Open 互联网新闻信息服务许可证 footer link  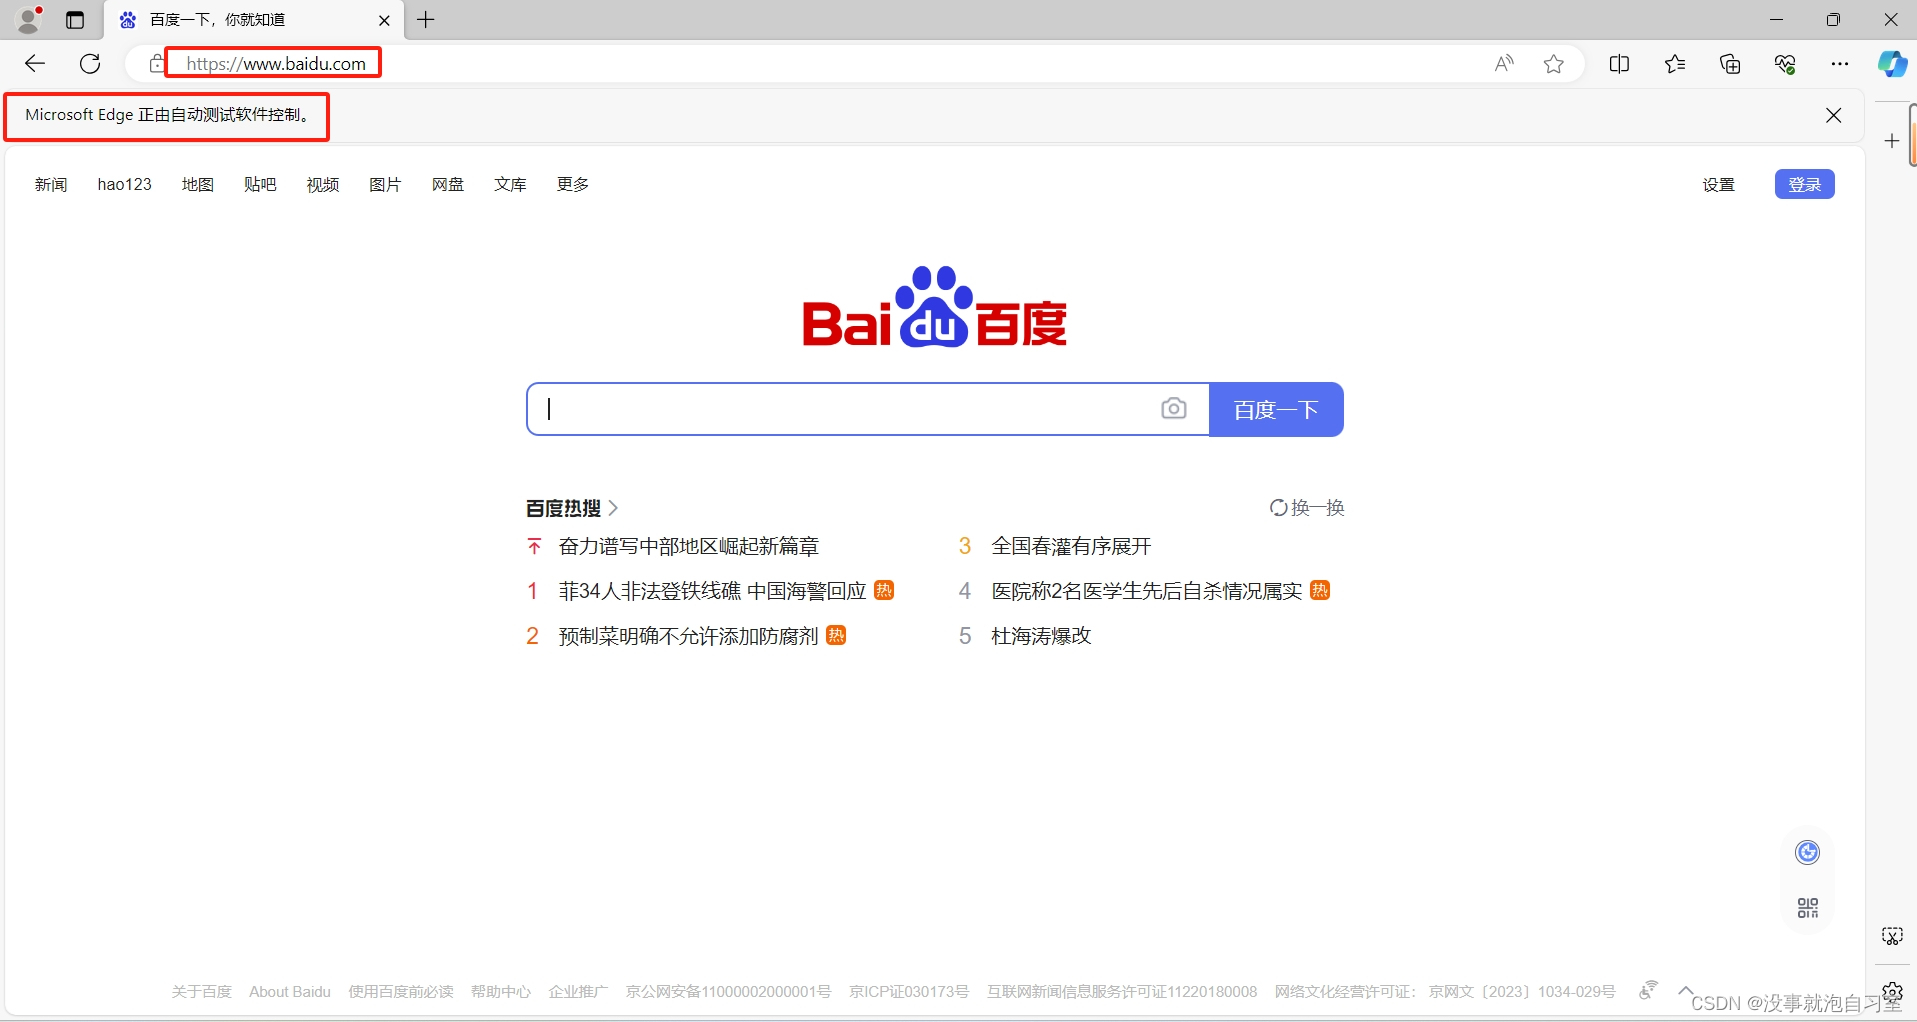coord(1122,992)
